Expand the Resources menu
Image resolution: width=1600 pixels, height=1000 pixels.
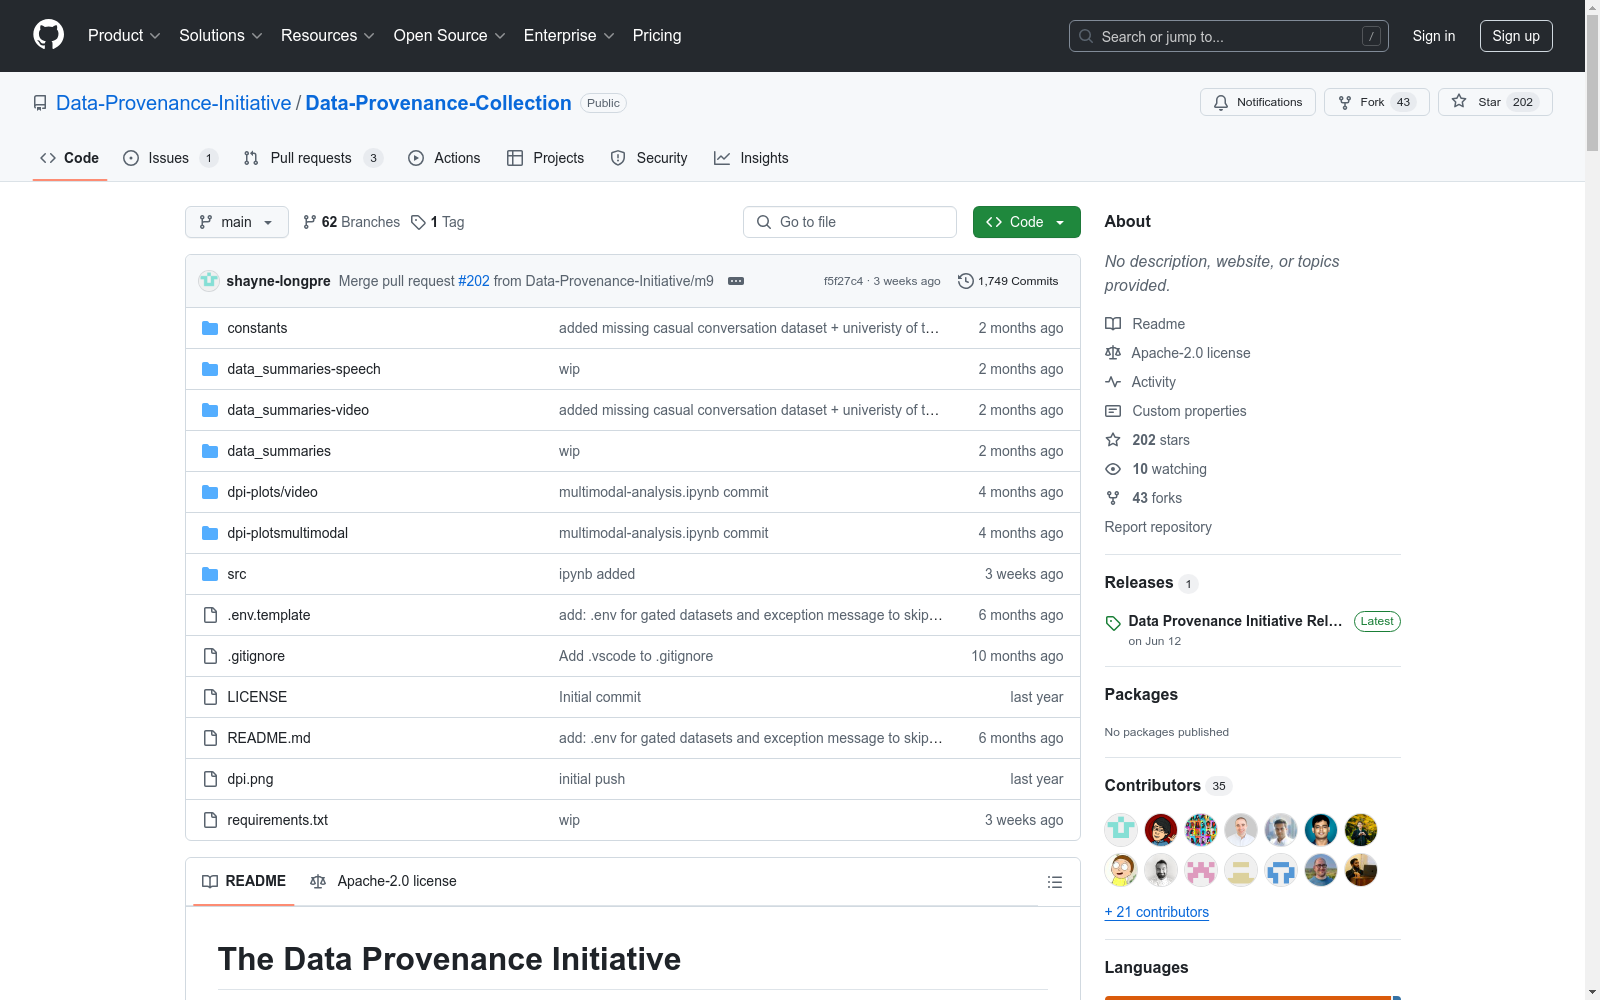tap(328, 36)
